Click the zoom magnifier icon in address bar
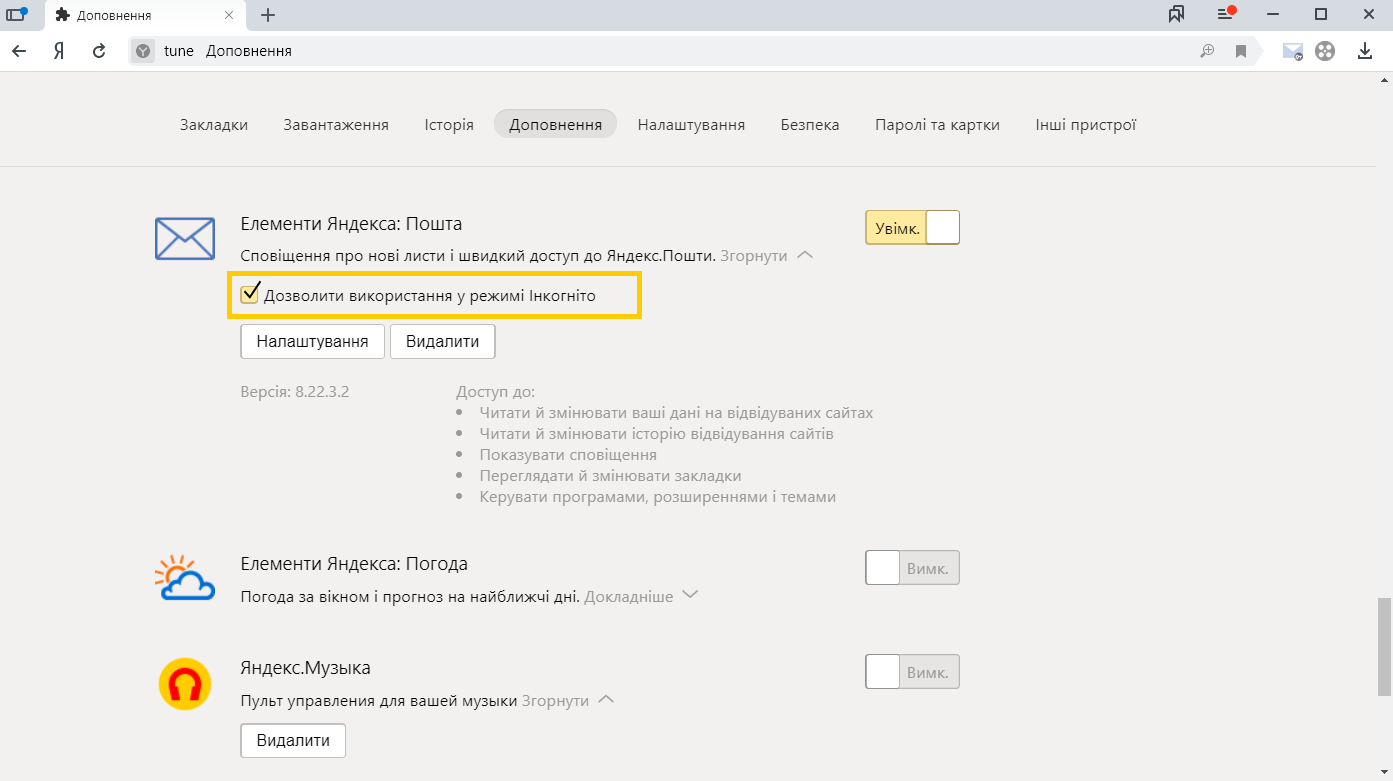1393x781 pixels. click(x=1207, y=51)
